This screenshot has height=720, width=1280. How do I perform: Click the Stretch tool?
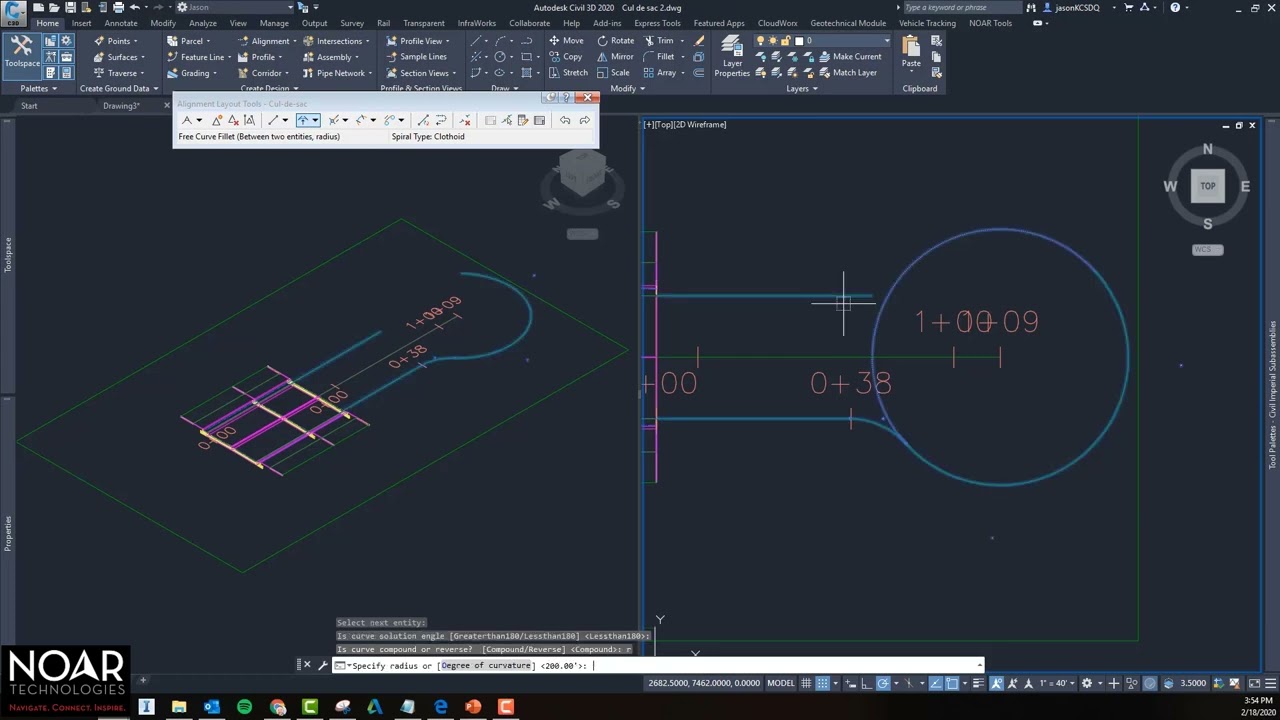coord(568,73)
